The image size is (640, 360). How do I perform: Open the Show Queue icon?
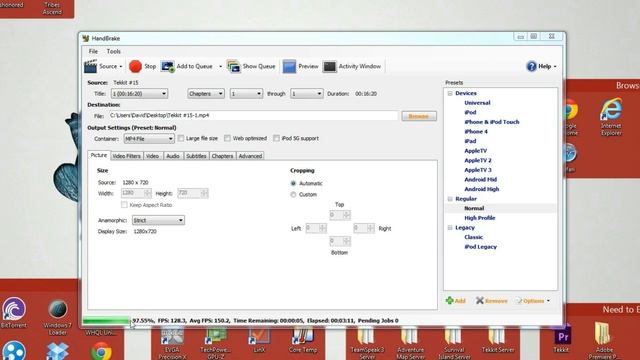point(233,67)
